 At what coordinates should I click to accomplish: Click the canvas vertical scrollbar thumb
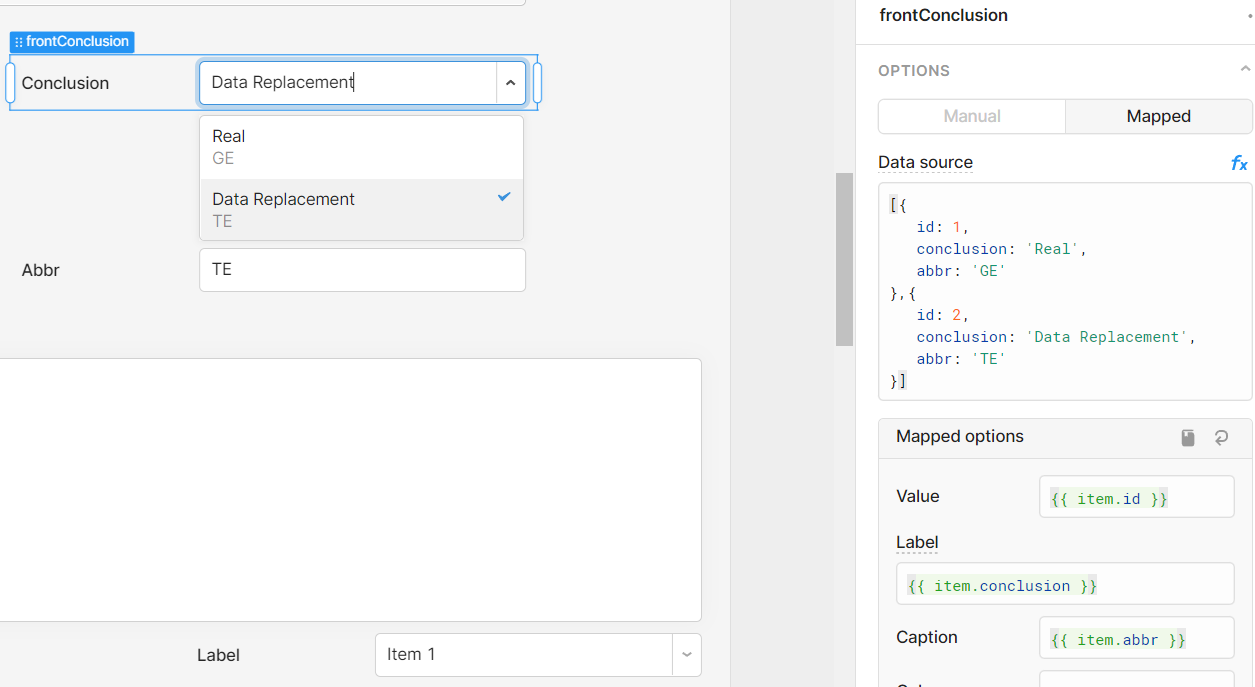[844, 259]
